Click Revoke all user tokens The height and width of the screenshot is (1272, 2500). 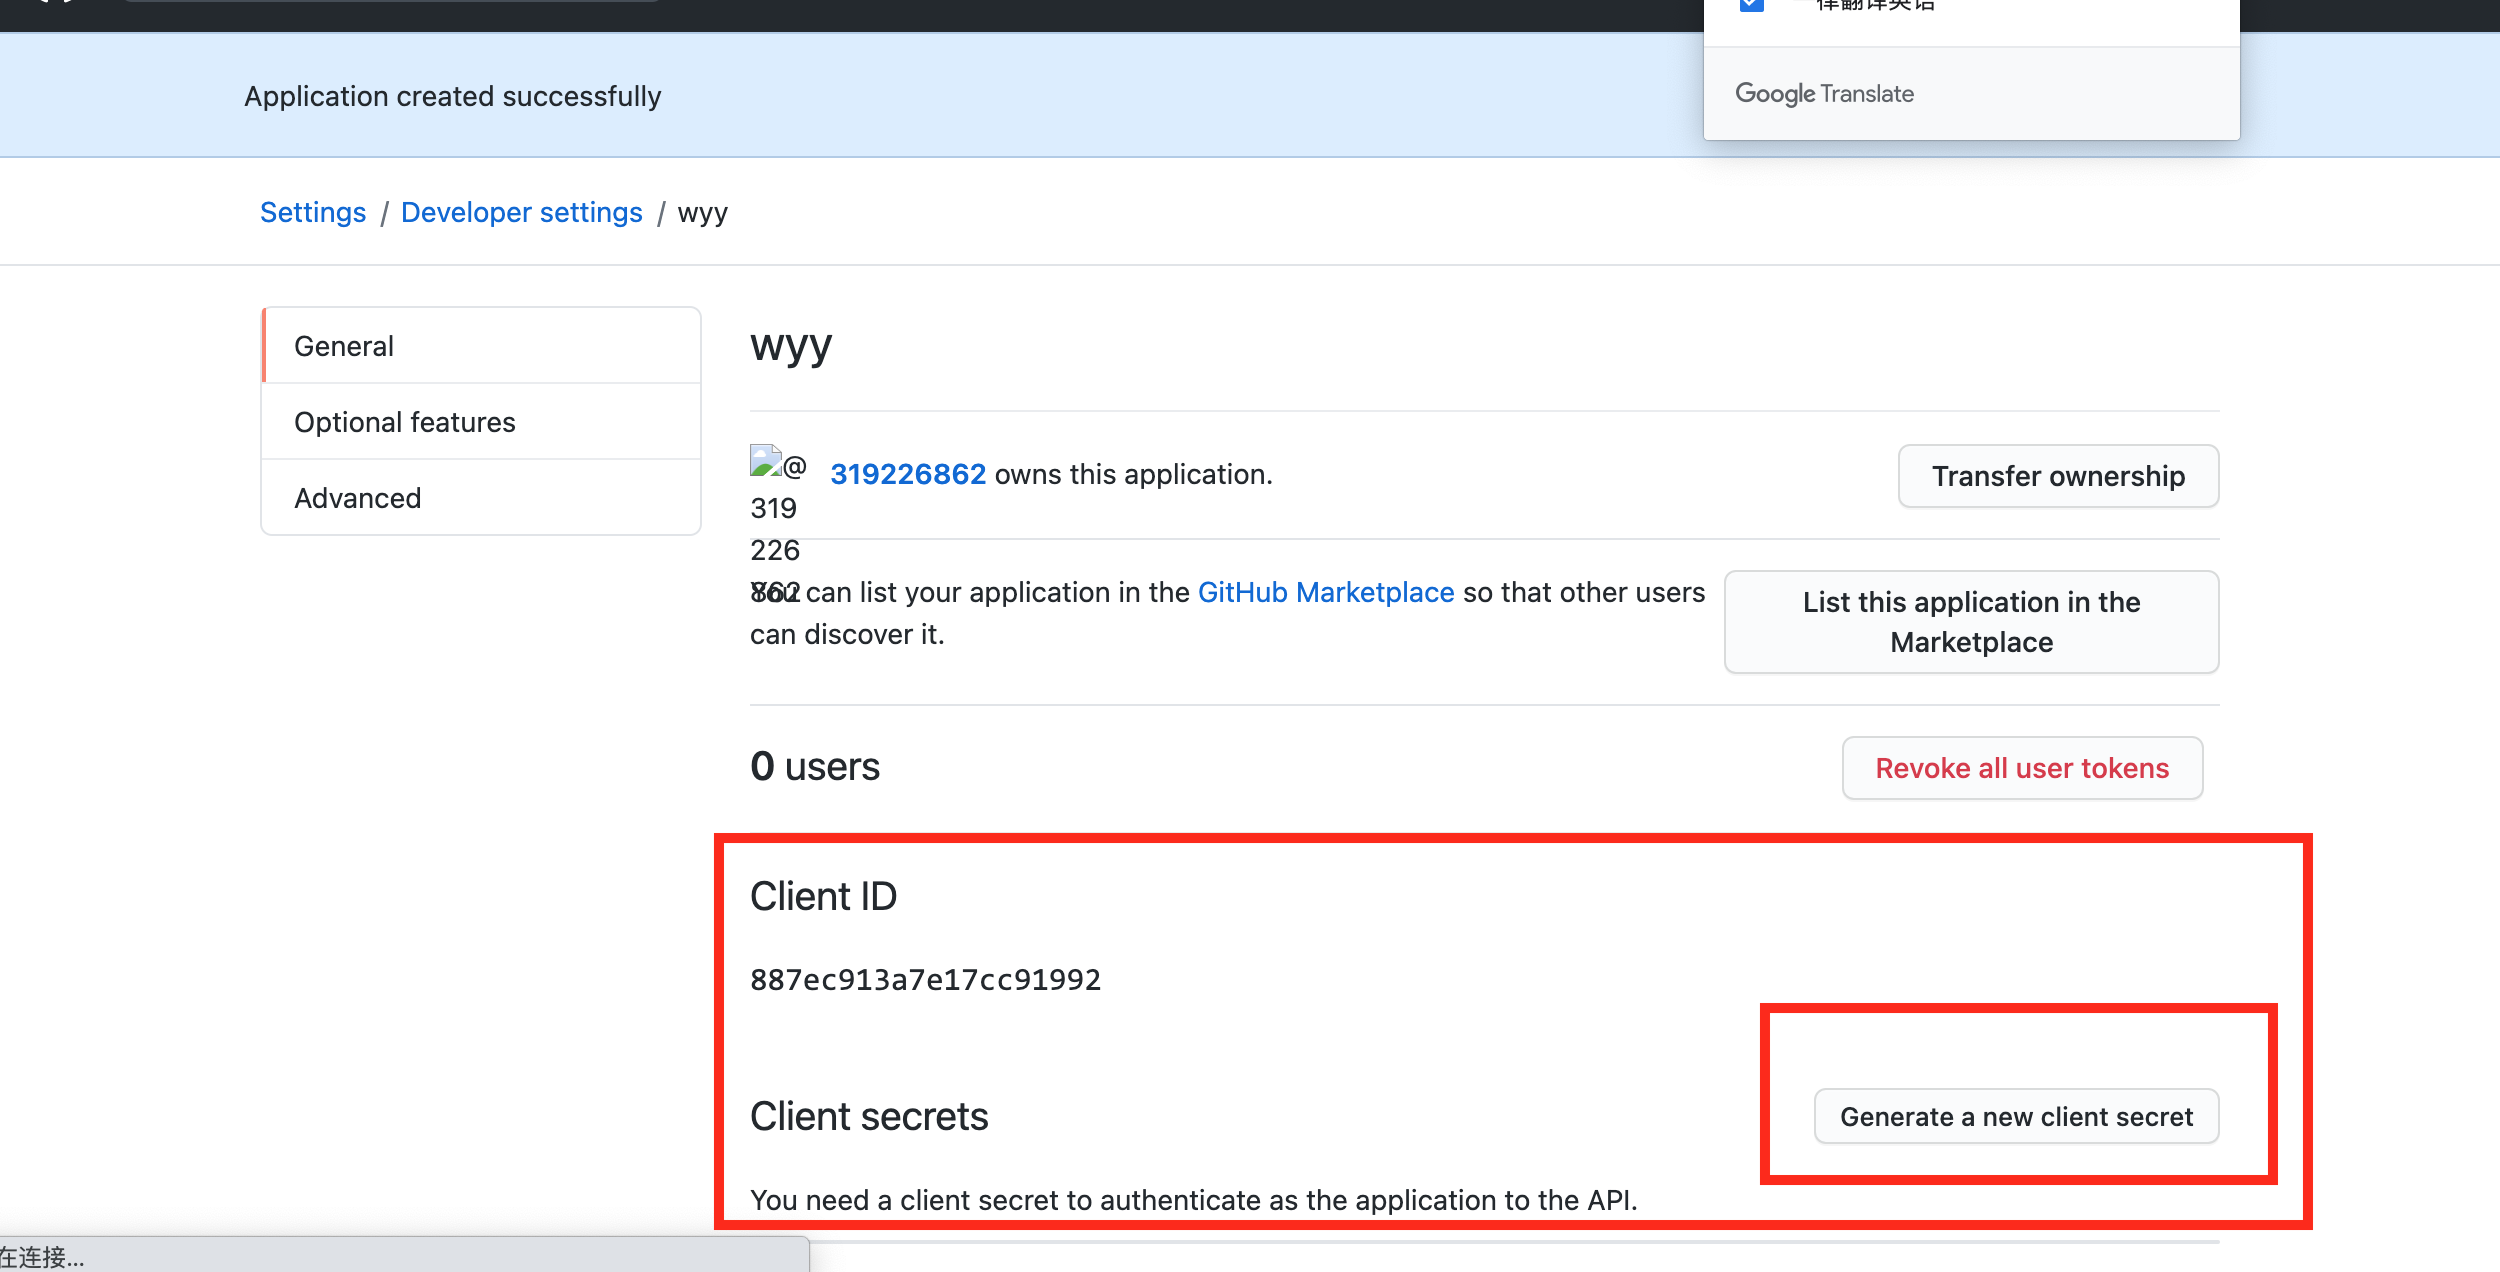tap(2021, 768)
